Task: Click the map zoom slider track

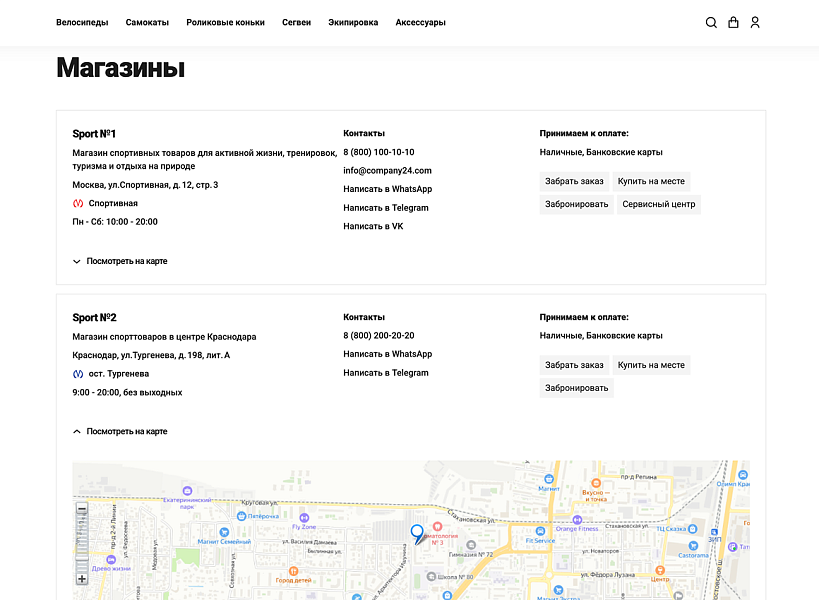Action: [82, 545]
